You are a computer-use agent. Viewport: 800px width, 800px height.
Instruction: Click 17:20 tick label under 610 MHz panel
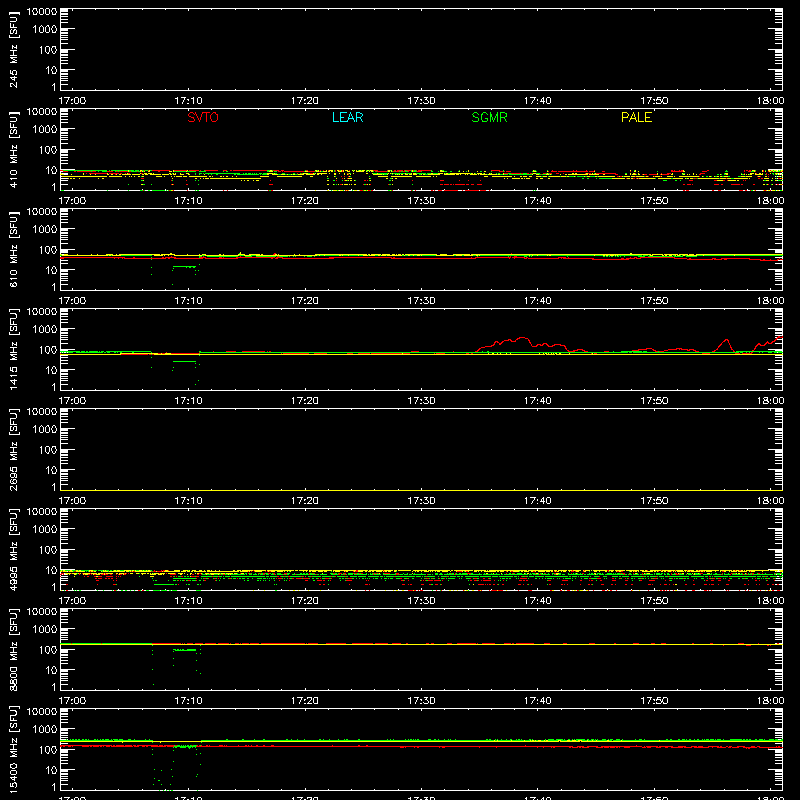(305, 301)
